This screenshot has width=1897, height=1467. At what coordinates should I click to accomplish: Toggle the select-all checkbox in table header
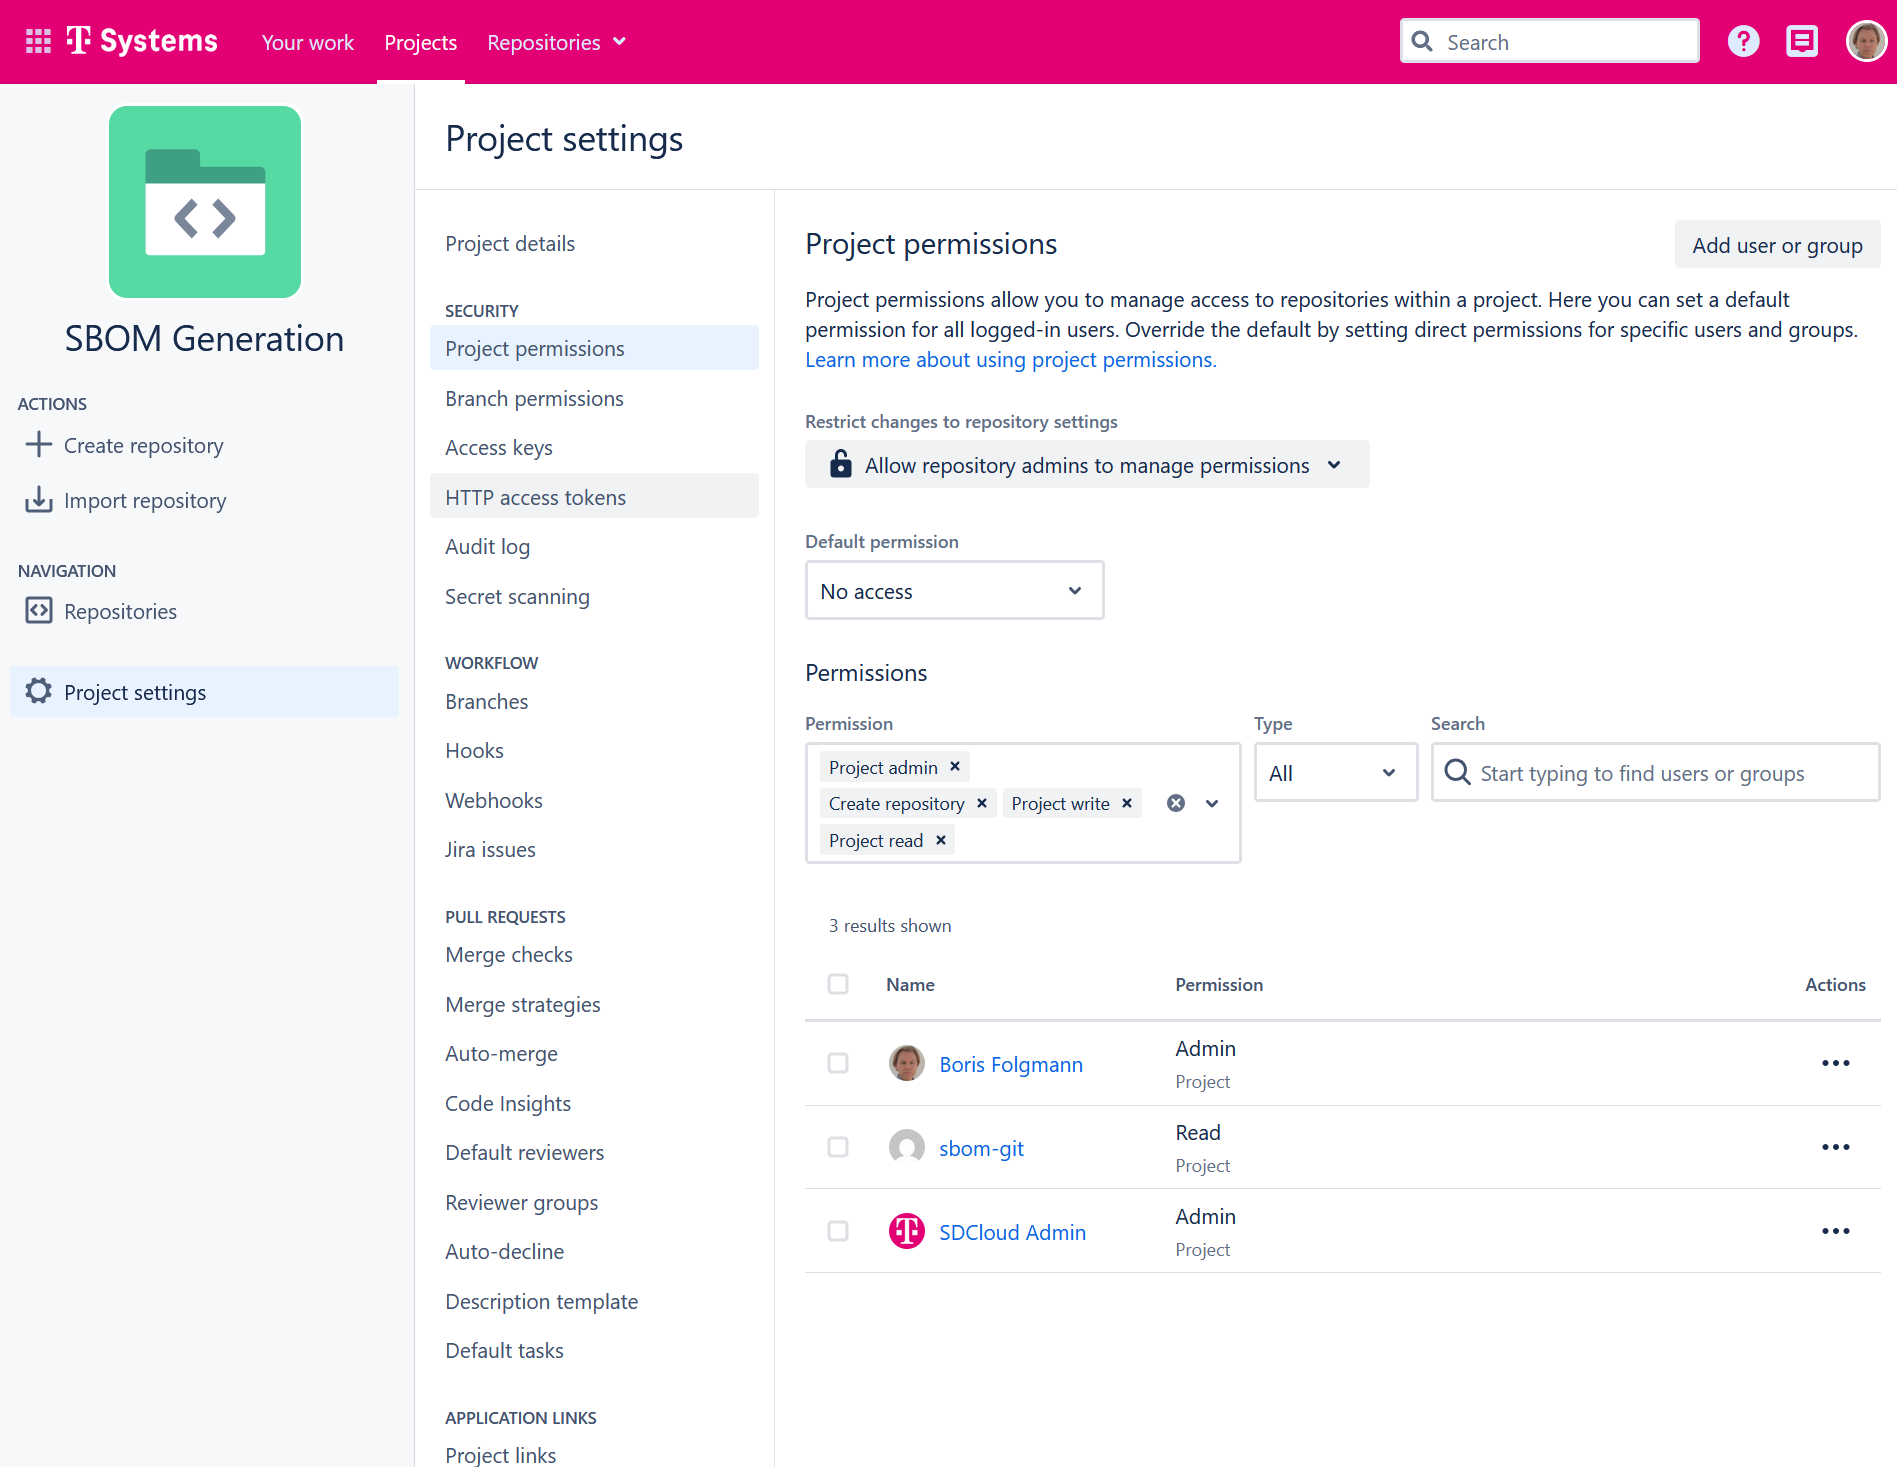tap(838, 984)
